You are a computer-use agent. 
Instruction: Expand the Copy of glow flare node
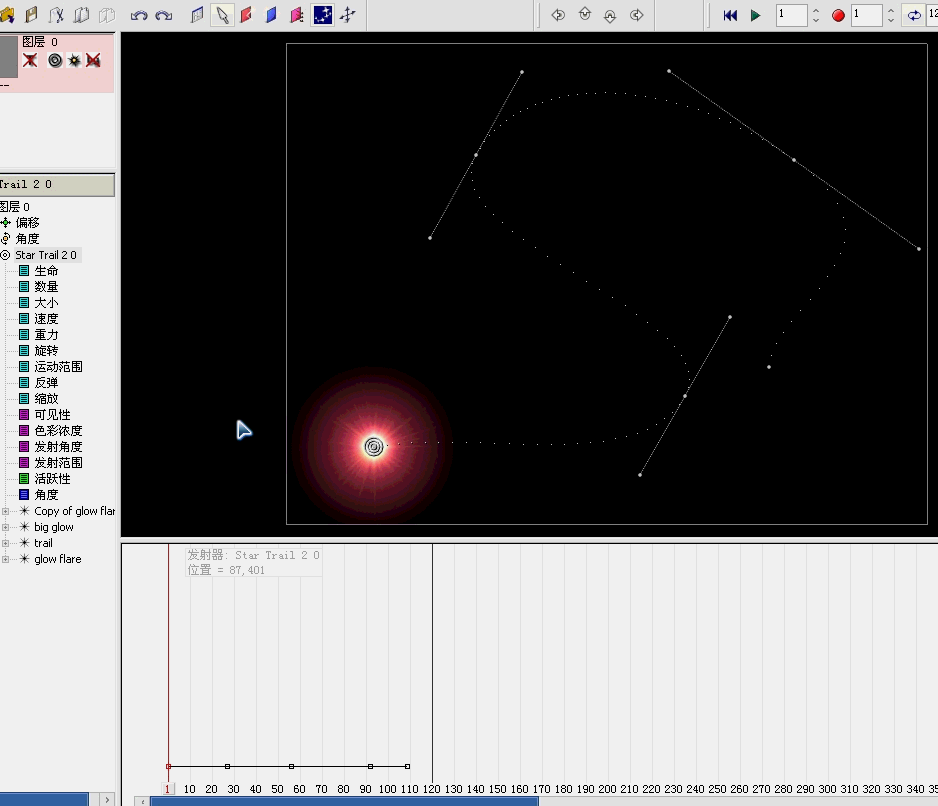click(x=5, y=511)
